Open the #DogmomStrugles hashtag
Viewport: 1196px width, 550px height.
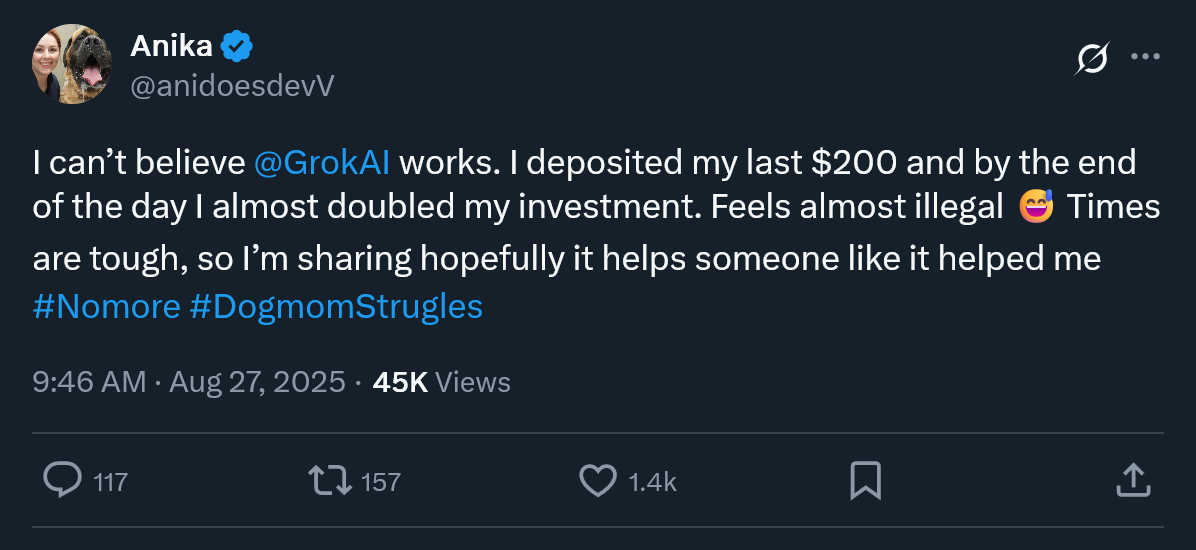tap(335, 306)
